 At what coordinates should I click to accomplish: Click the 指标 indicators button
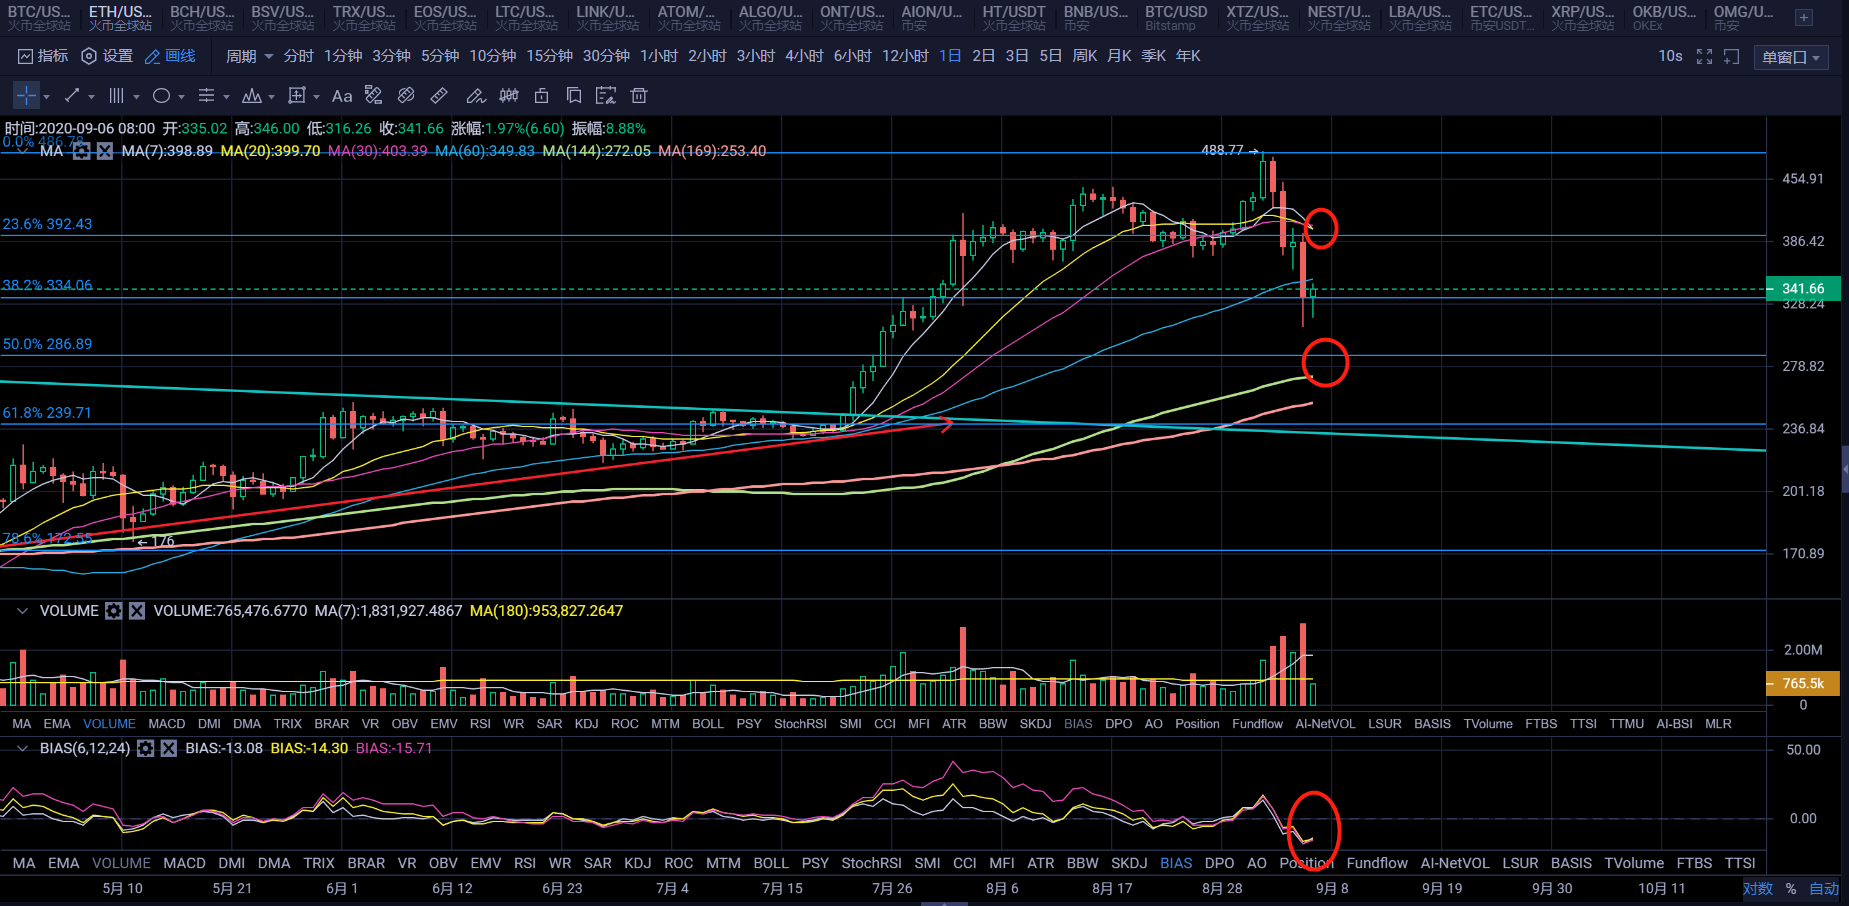[43, 56]
